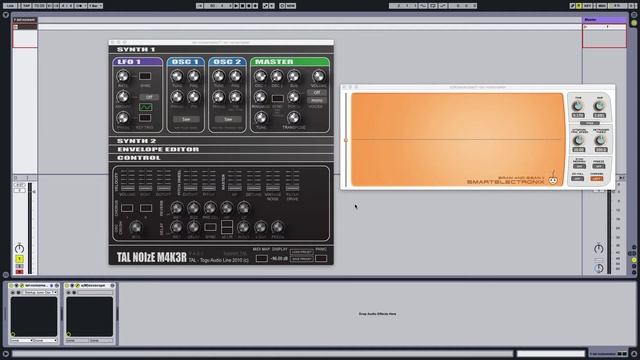Click the oscilloscope Time knob
640x360 pixels.
(x=578, y=106)
